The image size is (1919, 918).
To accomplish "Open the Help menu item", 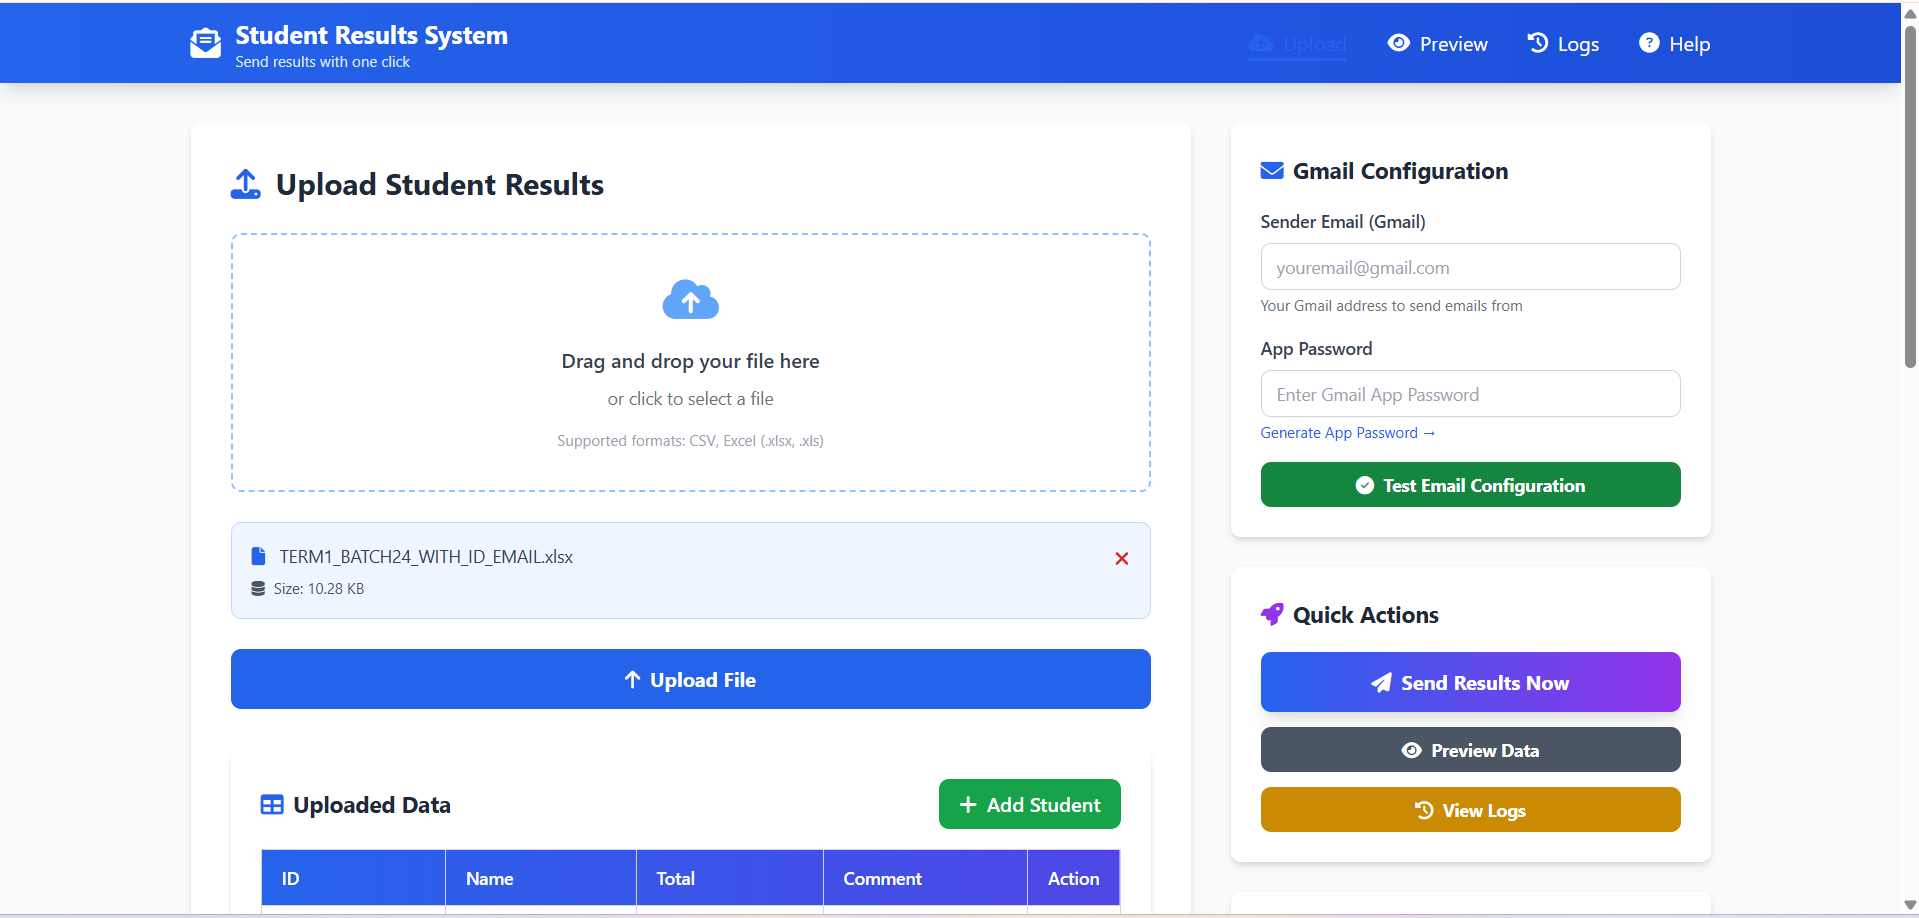I will 1674,44.
